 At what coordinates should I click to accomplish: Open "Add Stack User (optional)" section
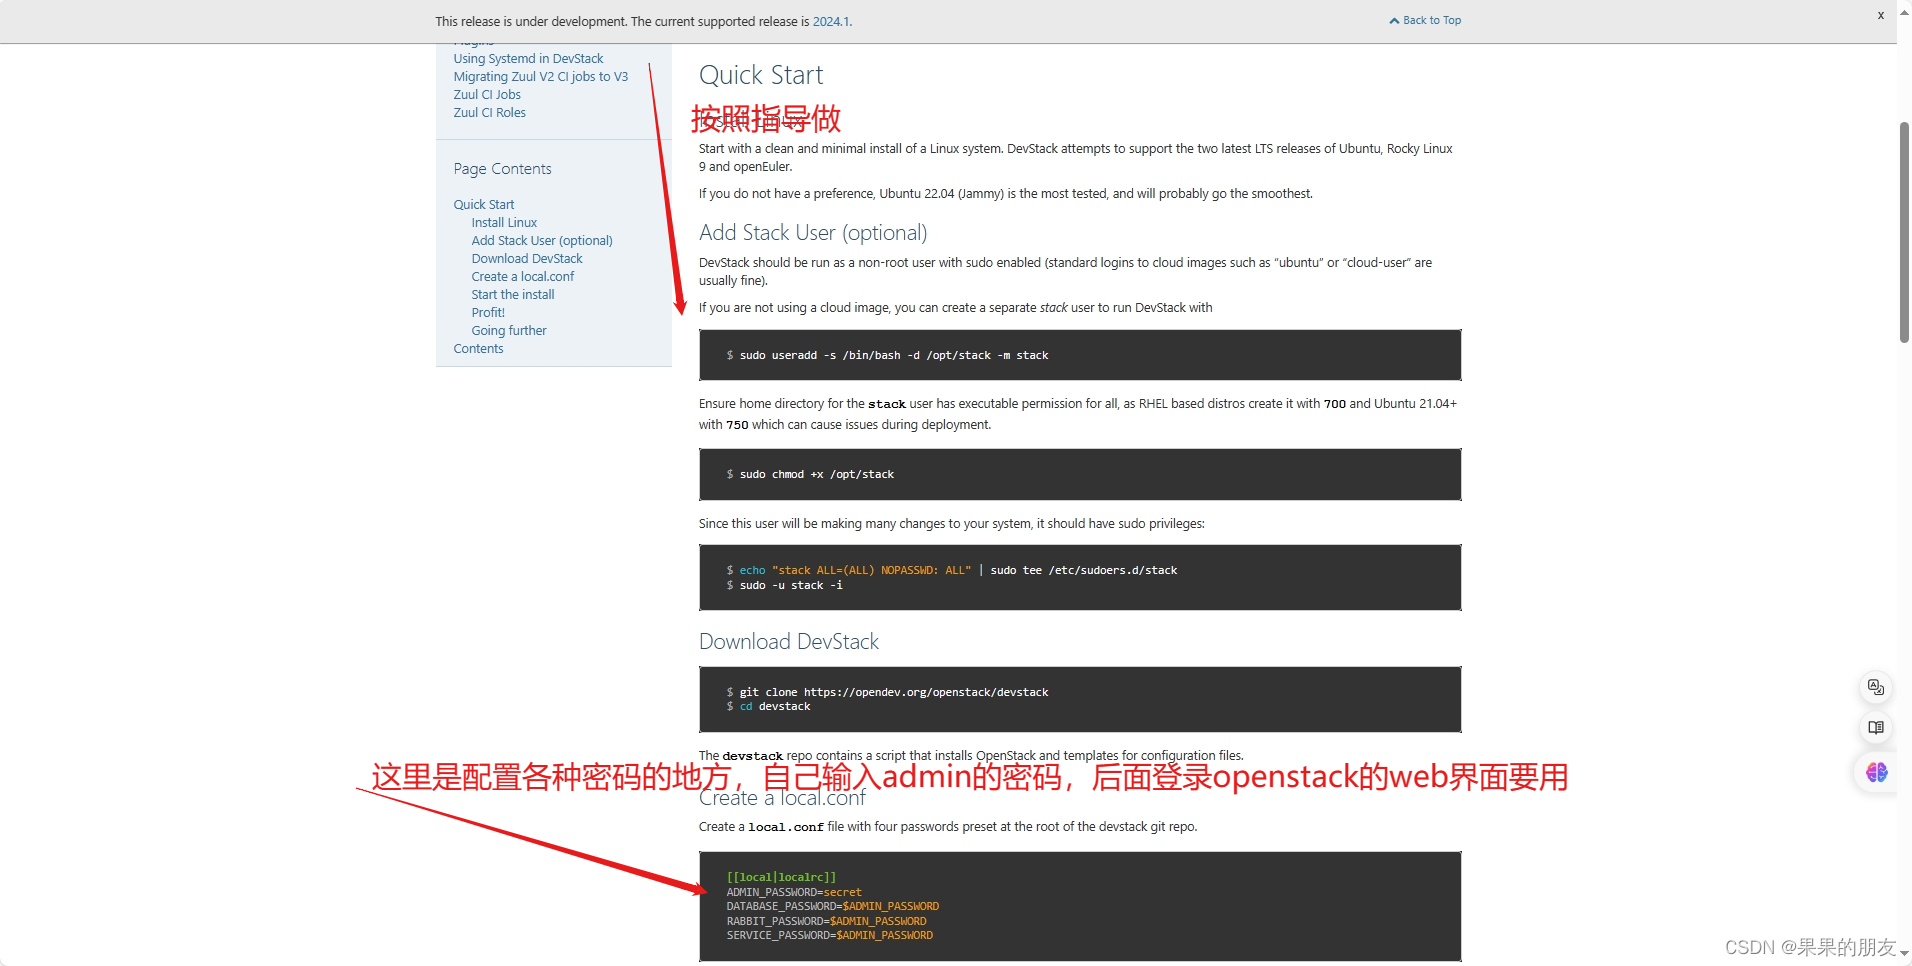[x=541, y=240]
